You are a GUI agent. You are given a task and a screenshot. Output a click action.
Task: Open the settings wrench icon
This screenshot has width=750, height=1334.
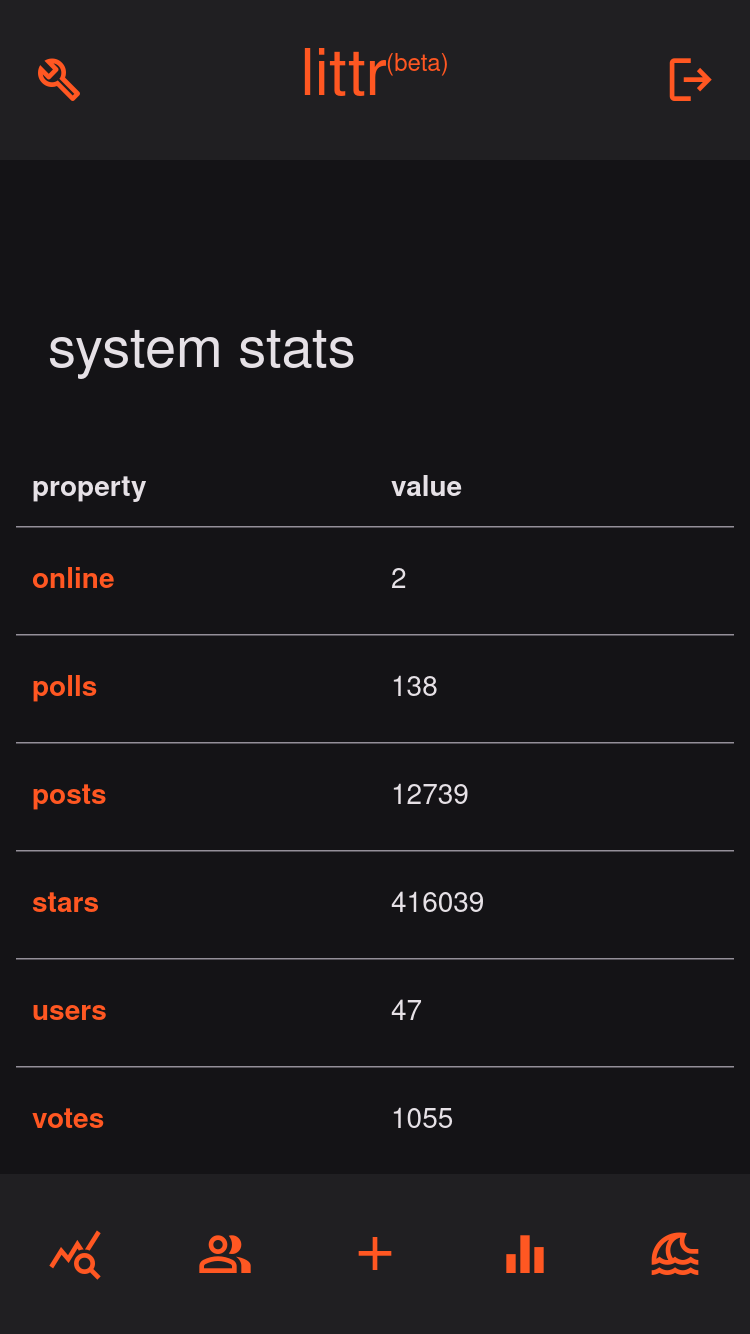(x=58, y=80)
